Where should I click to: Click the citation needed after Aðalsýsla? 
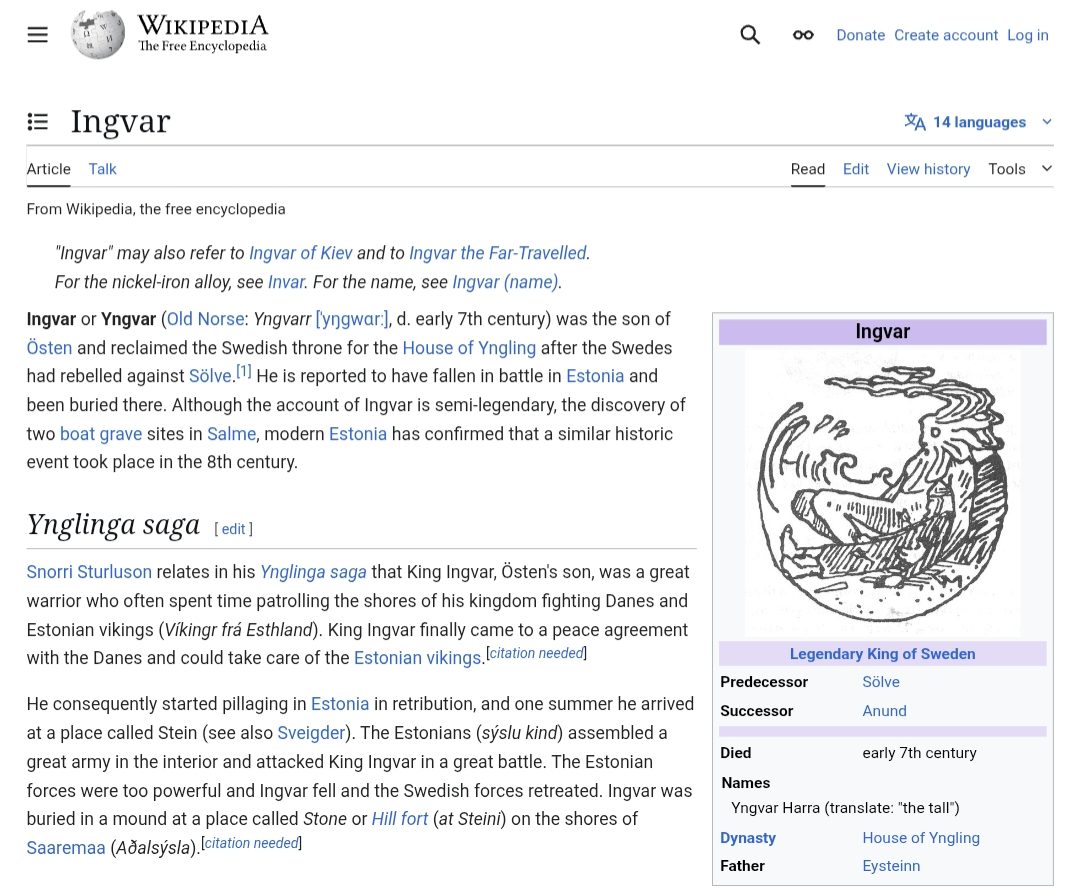click(251, 842)
